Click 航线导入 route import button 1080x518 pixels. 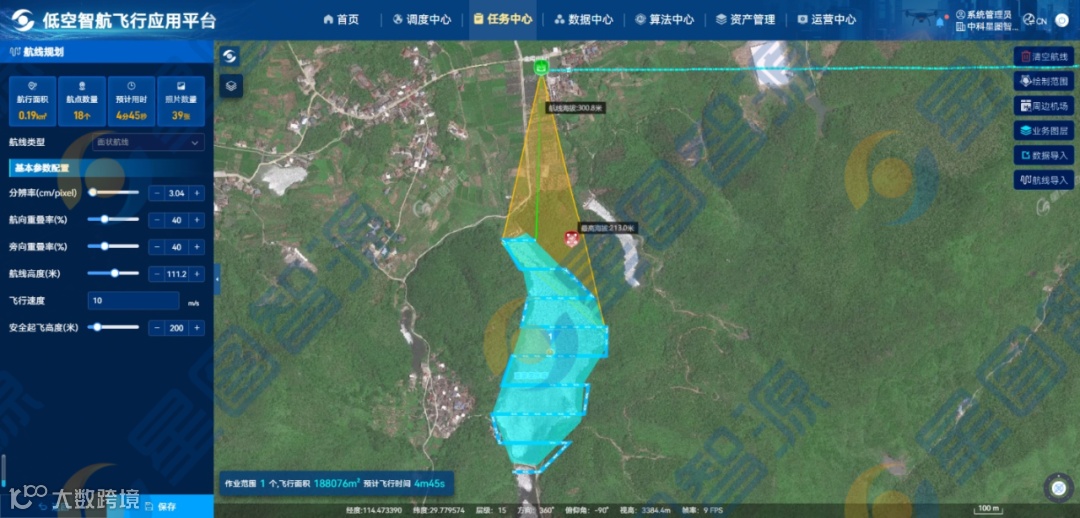click(x=1044, y=180)
